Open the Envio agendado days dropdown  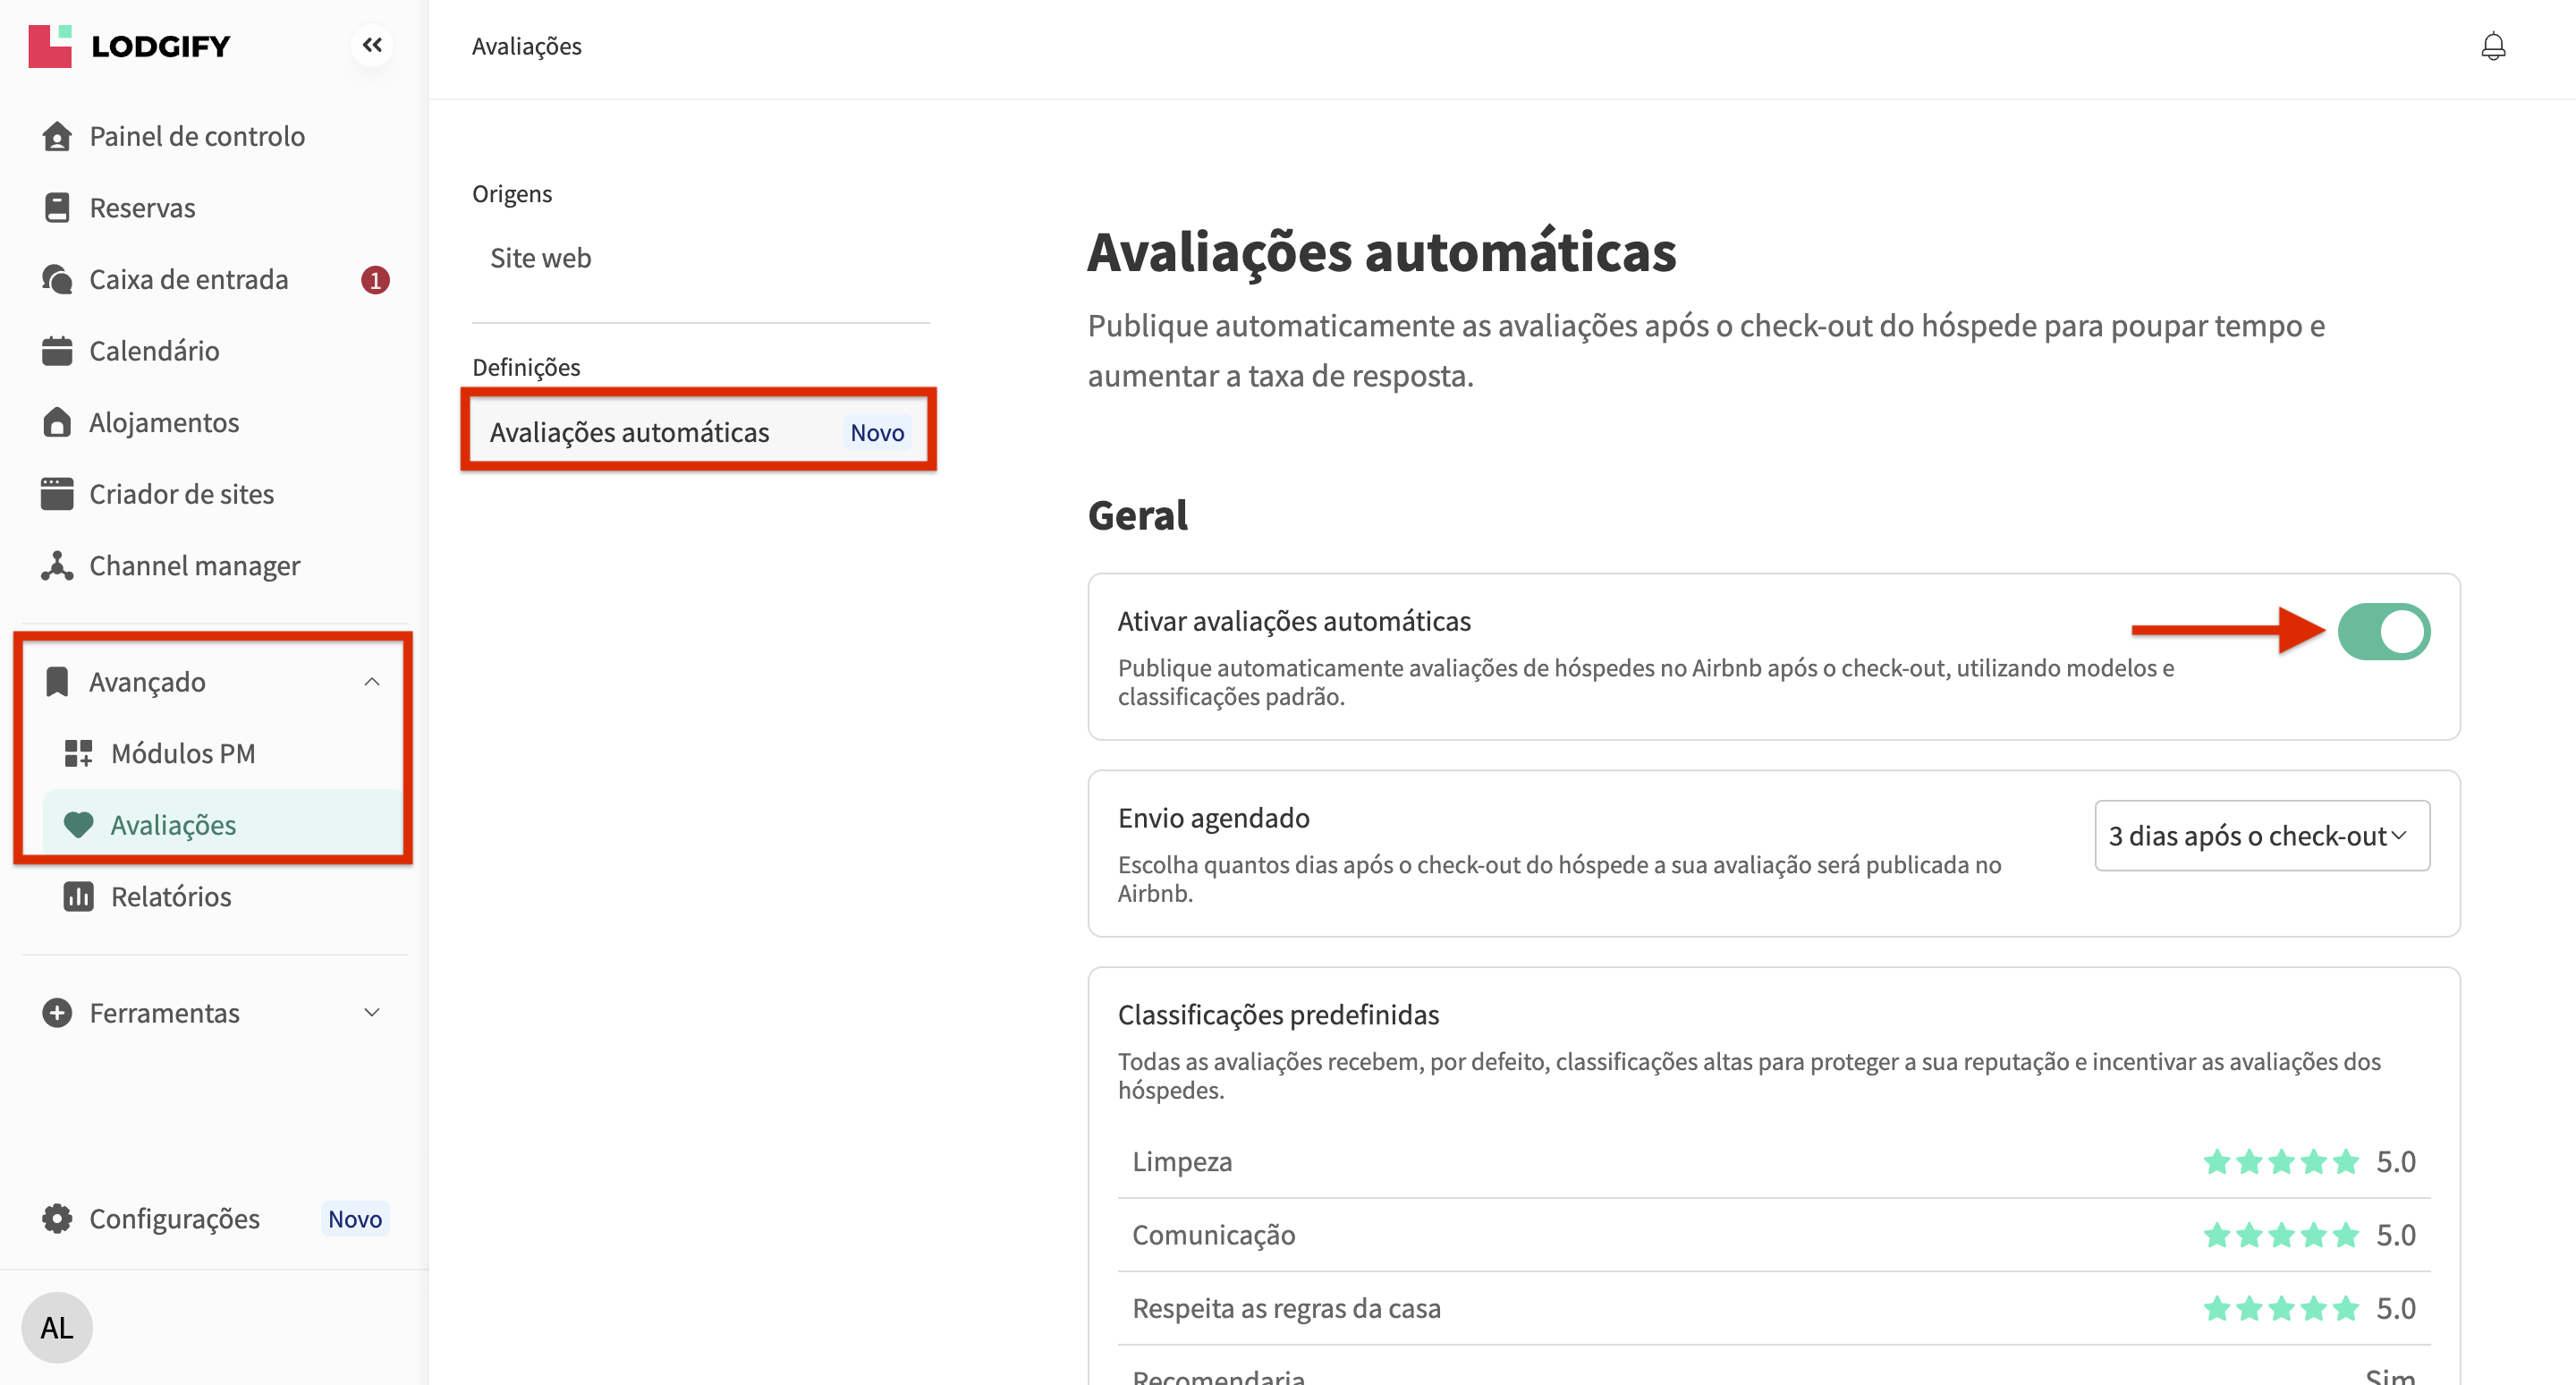(2261, 835)
